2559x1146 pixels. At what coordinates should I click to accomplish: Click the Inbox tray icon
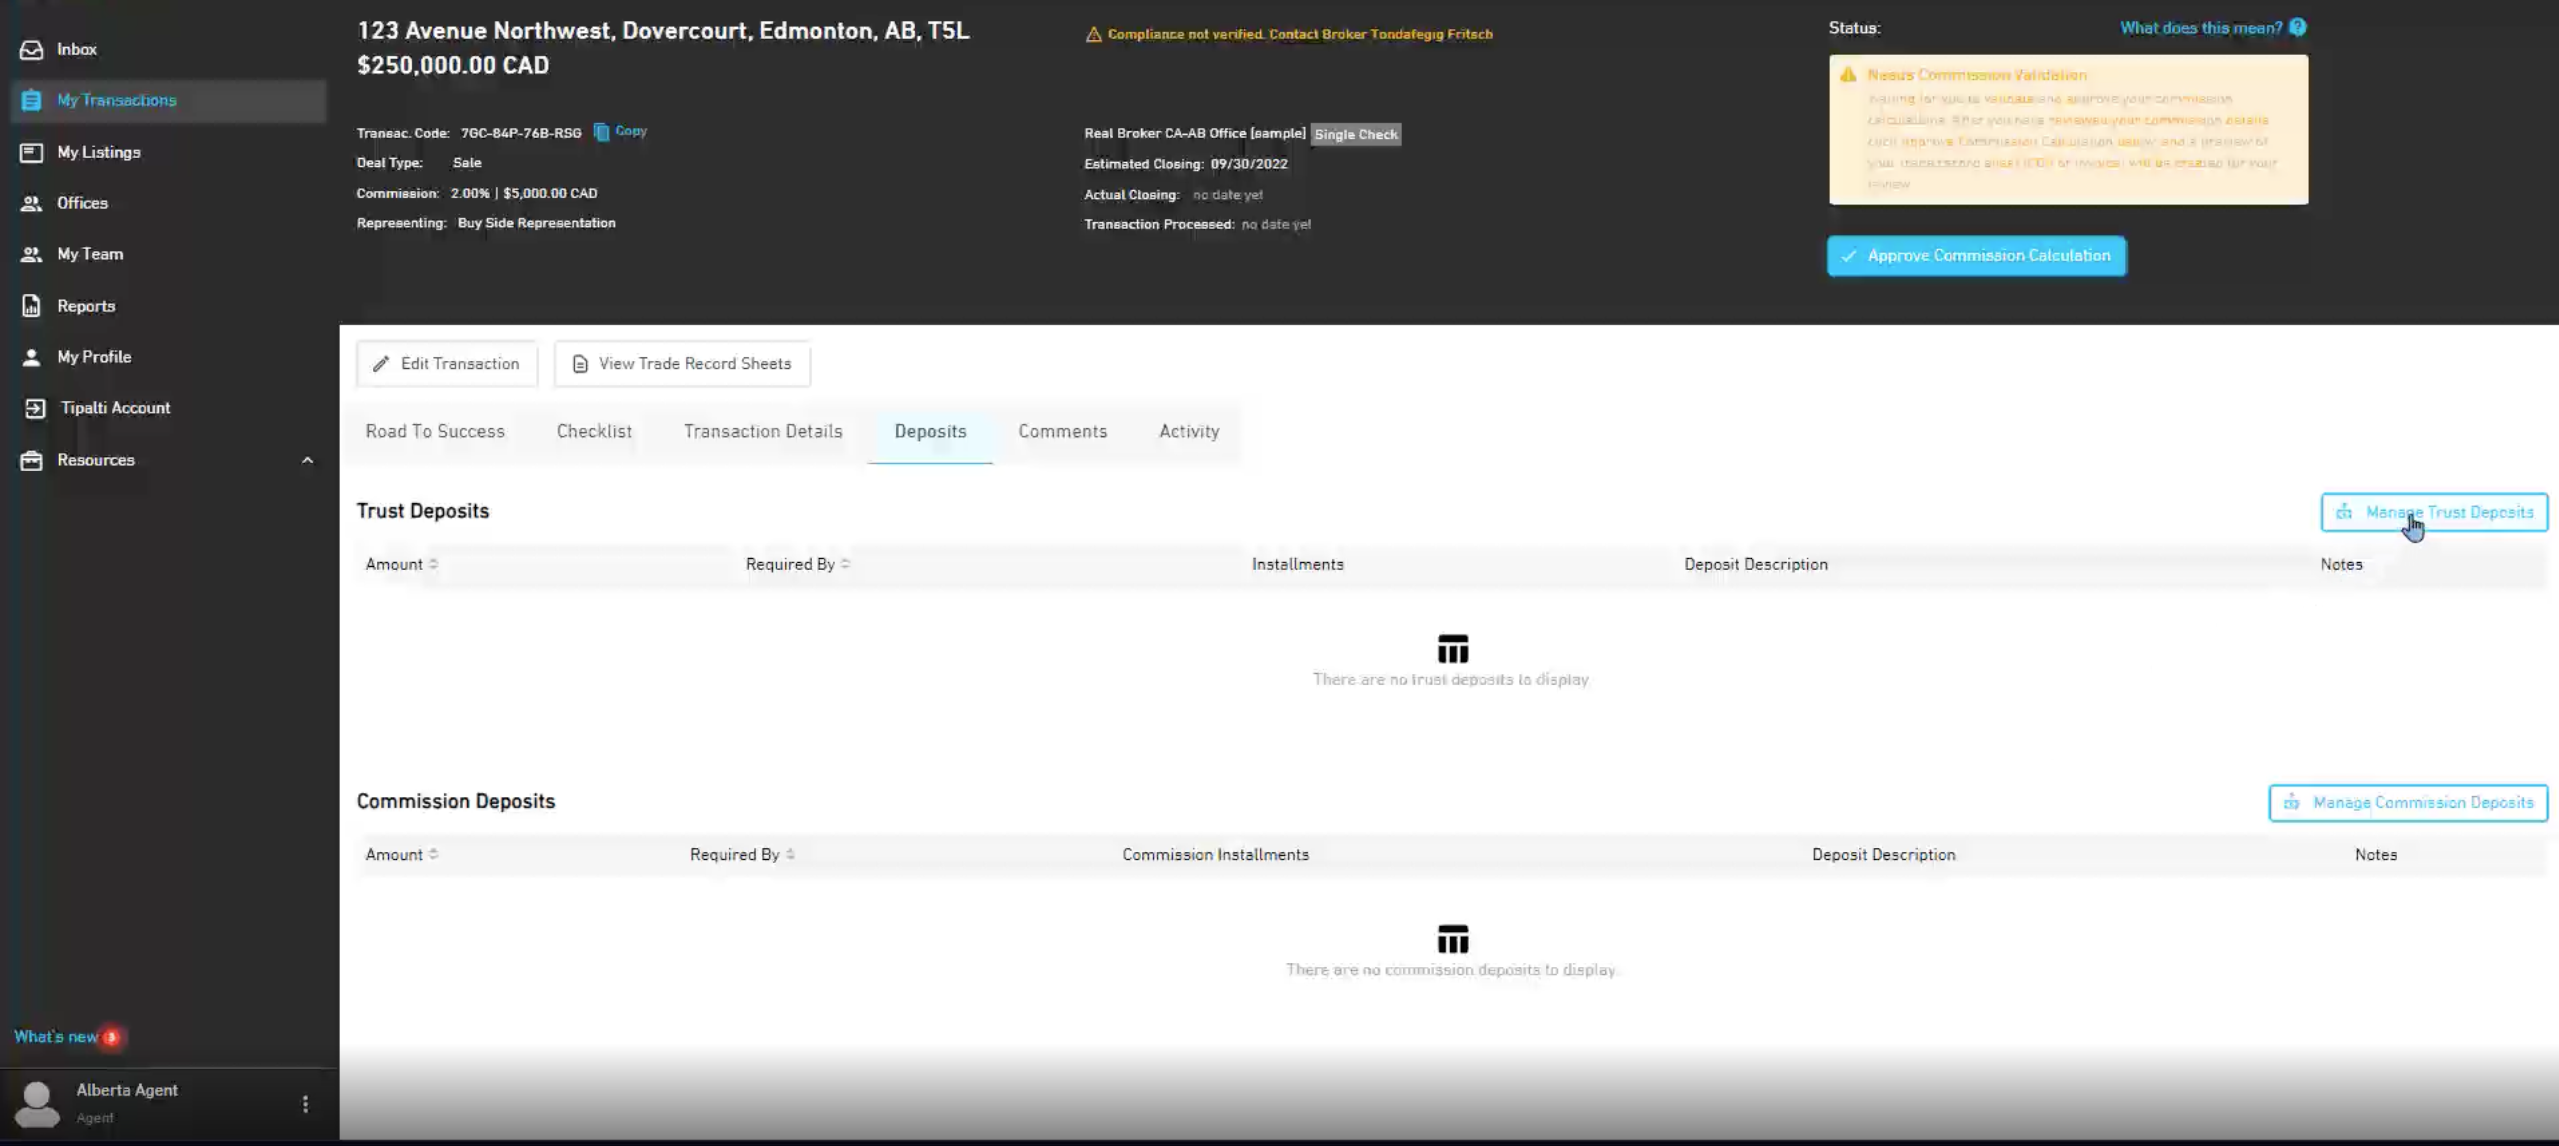pos(32,49)
